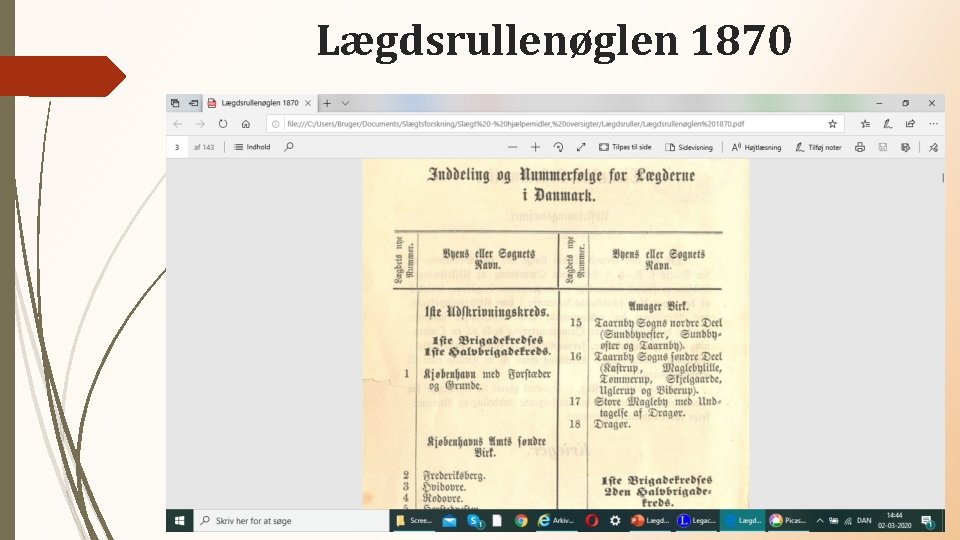
Task: Add page to favorites star
Action: (x=833, y=124)
